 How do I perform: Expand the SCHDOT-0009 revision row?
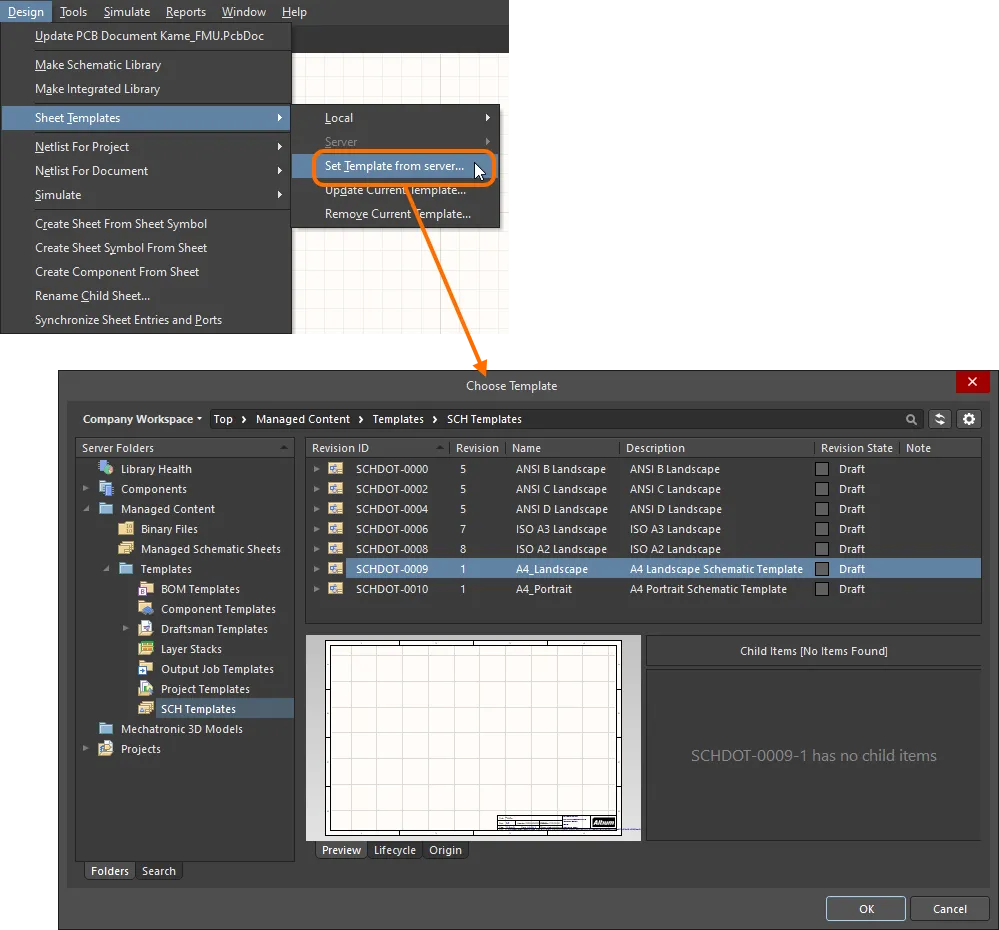[x=317, y=569]
